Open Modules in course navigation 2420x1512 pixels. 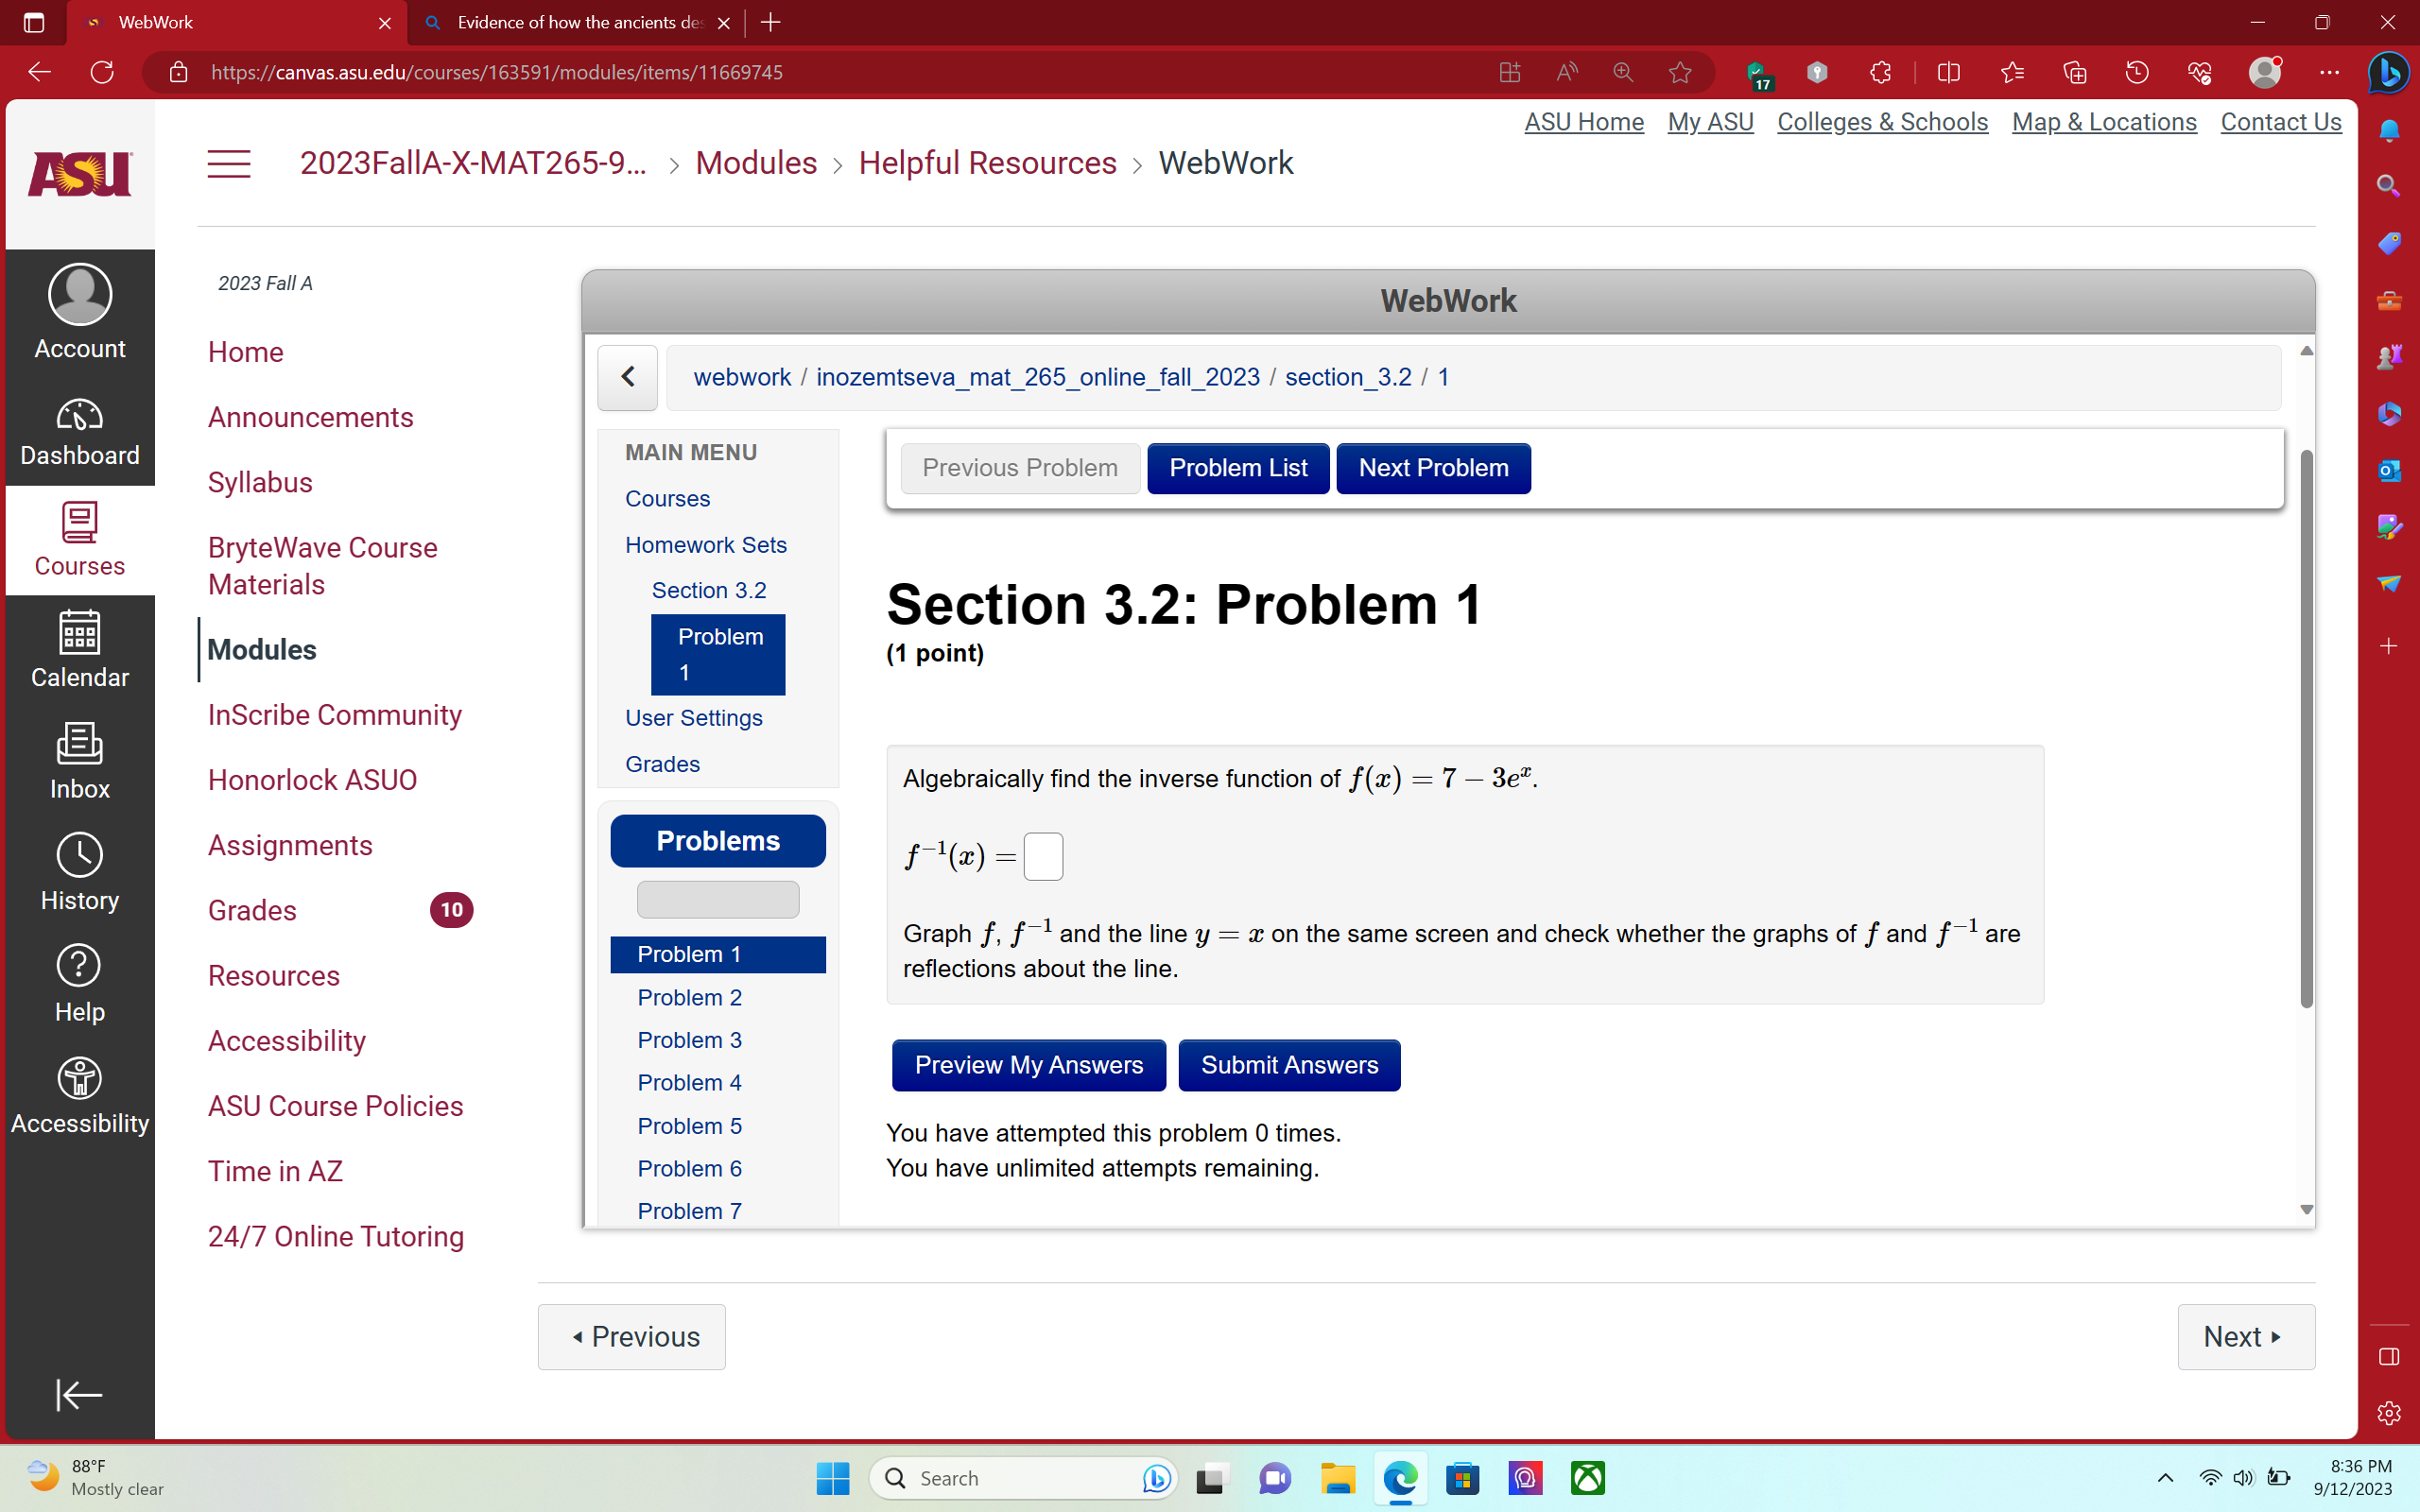pyautogui.click(x=262, y=650)
